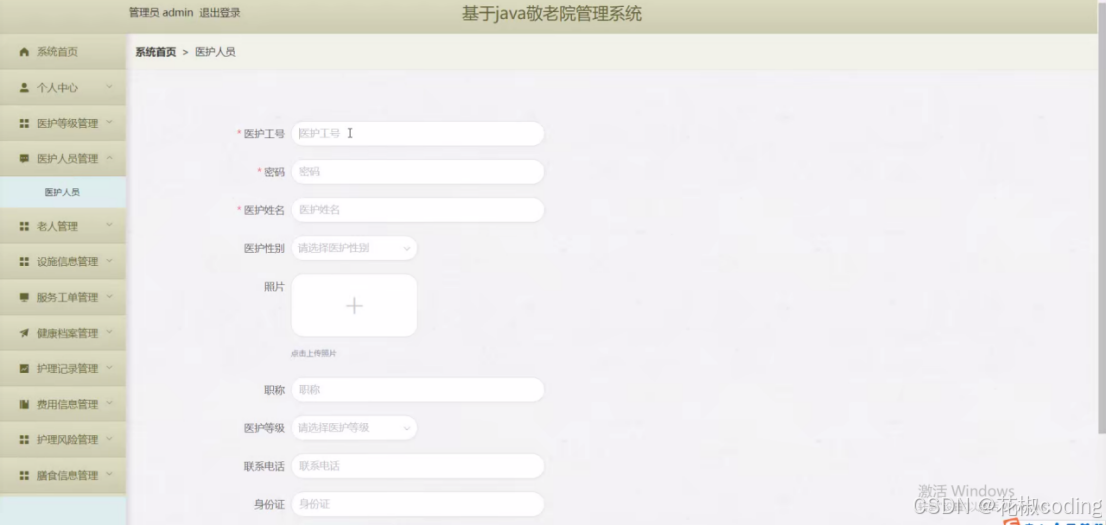1106x526 pixels.
Task: Open the 设施信息管理 menu label
Action: coord(68,262)
